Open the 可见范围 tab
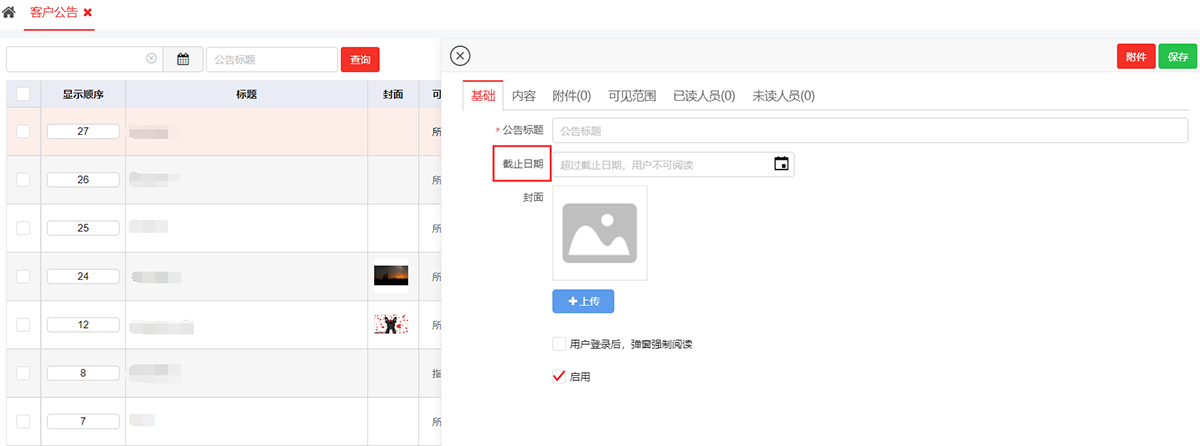 (632, 96)
